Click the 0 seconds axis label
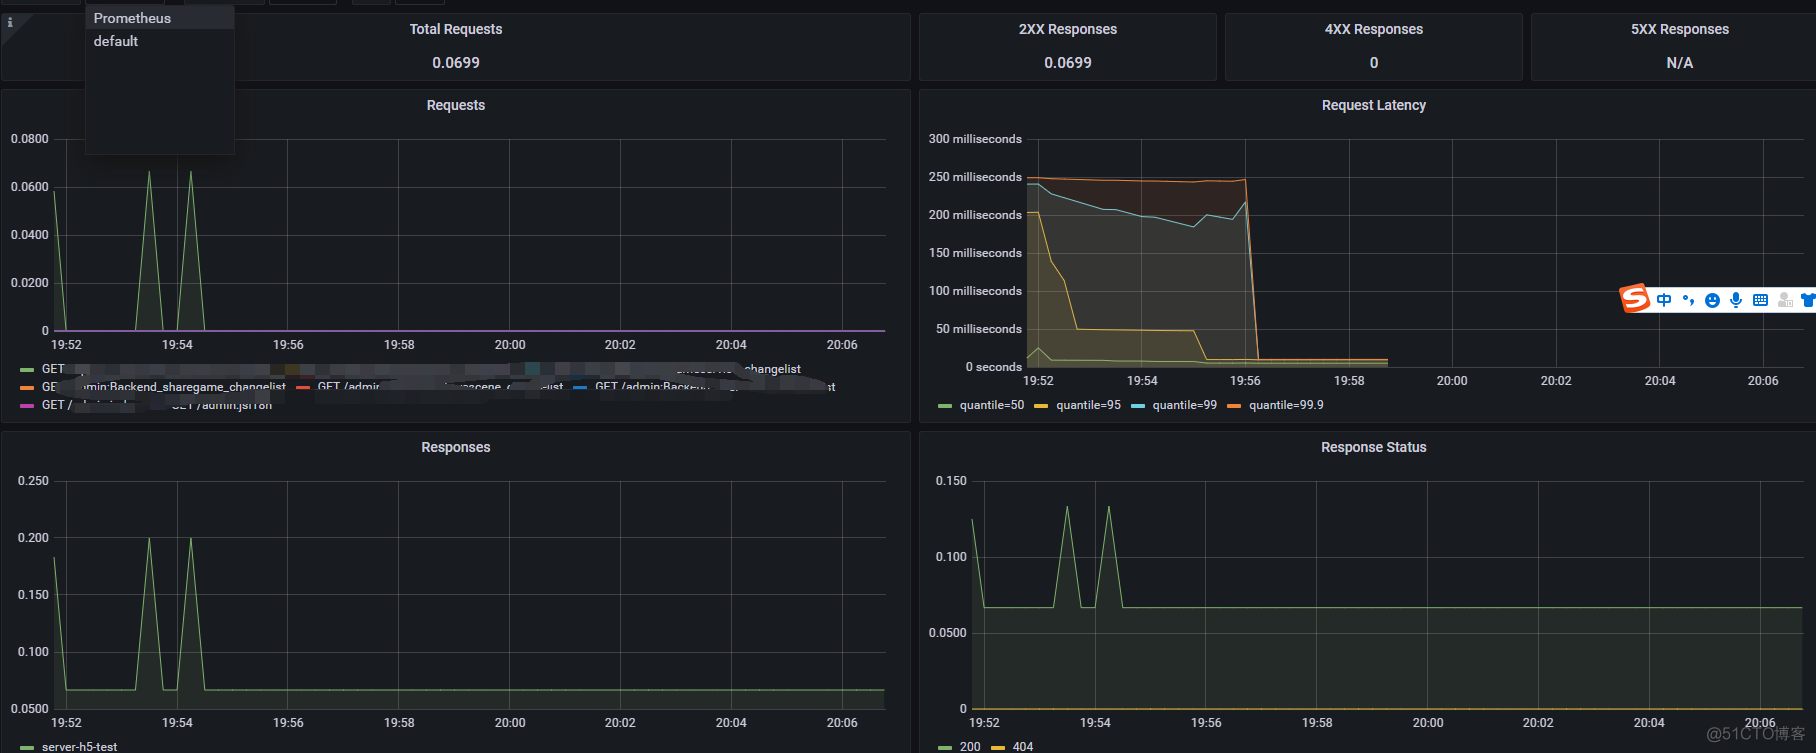This screenshot has width=1816, height=753. tap(993, 367)
